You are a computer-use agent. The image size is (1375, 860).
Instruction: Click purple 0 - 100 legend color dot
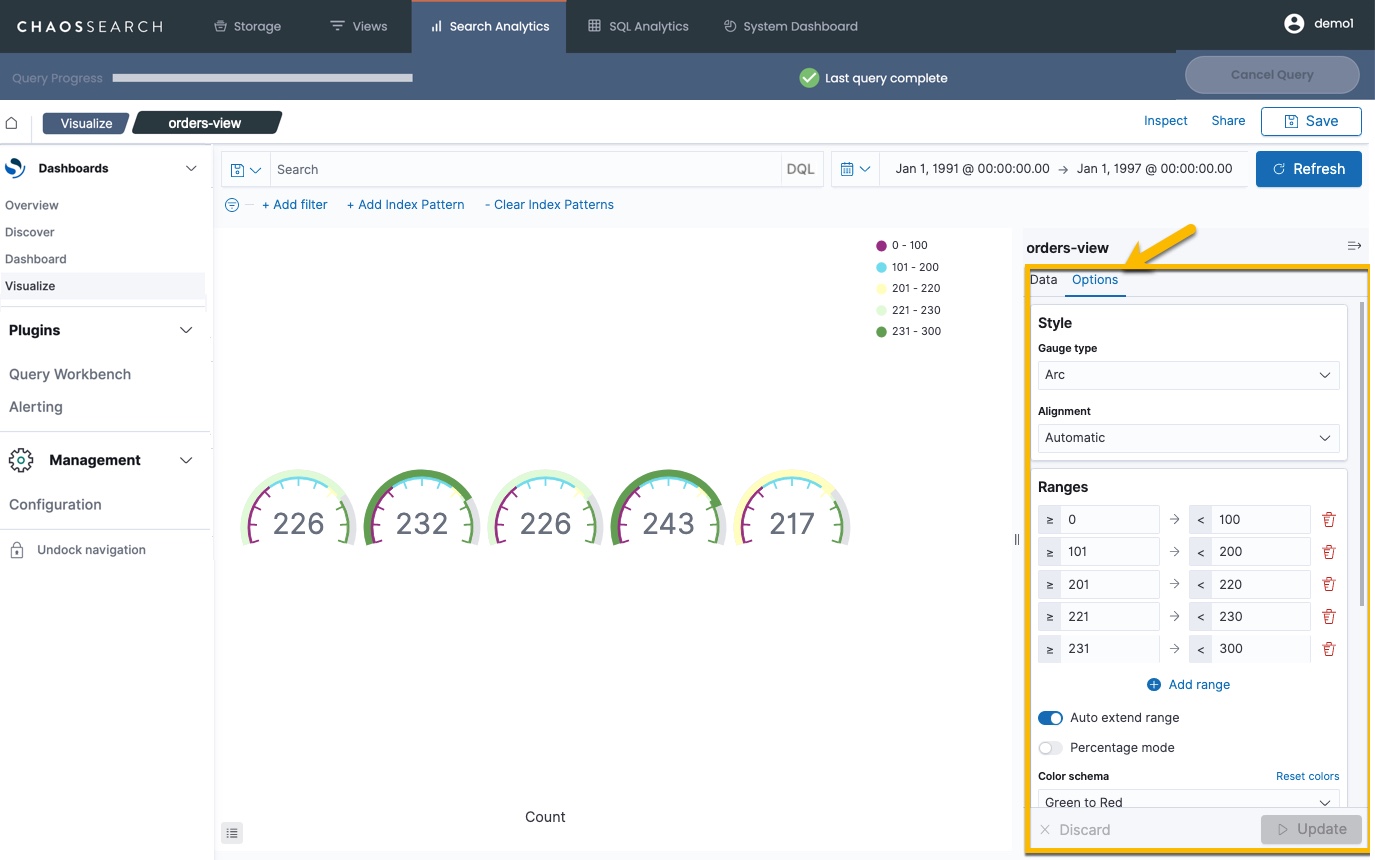pyautogui.click(x=881, y=246)
